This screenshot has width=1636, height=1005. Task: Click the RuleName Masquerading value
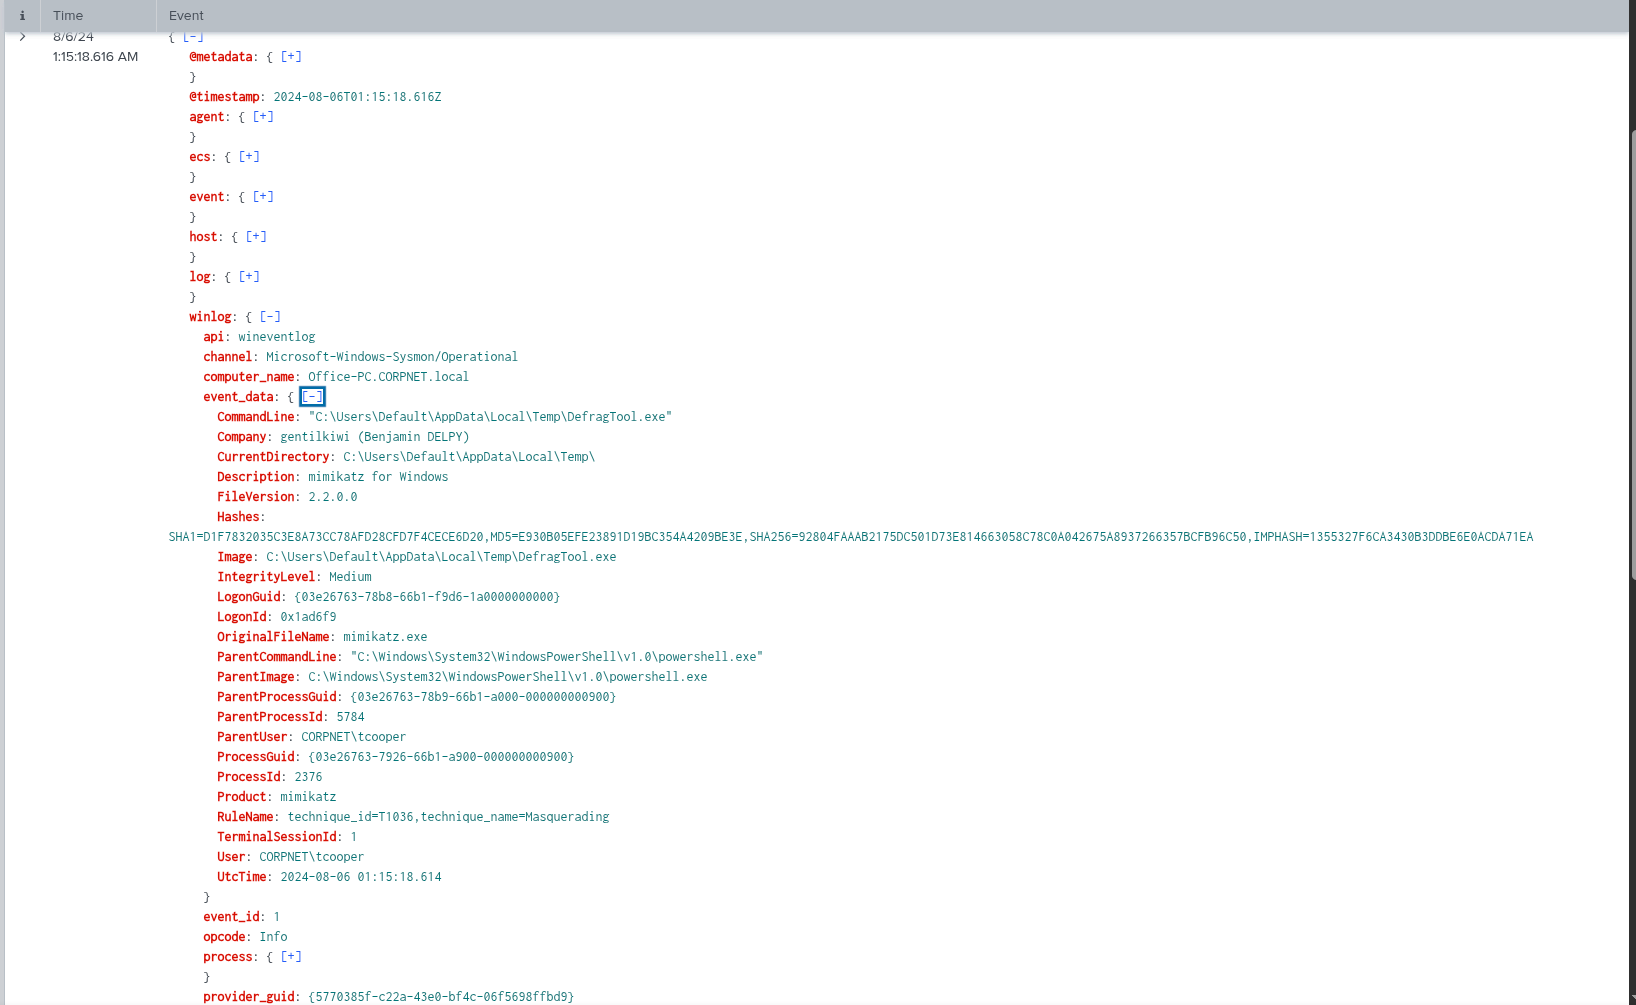[448, 817]
